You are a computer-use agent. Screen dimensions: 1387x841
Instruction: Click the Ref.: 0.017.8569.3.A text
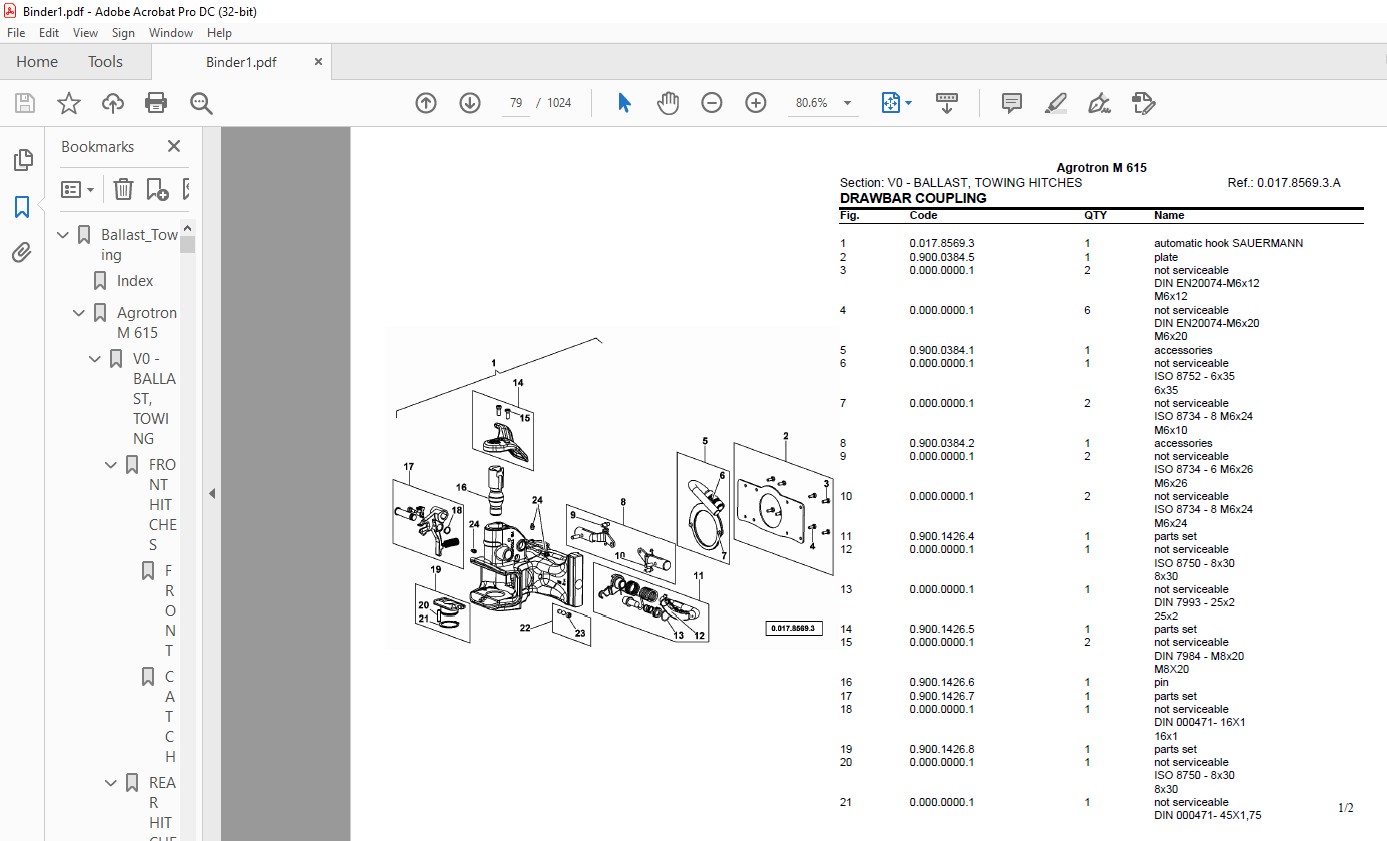click(x=1284, y=183)
